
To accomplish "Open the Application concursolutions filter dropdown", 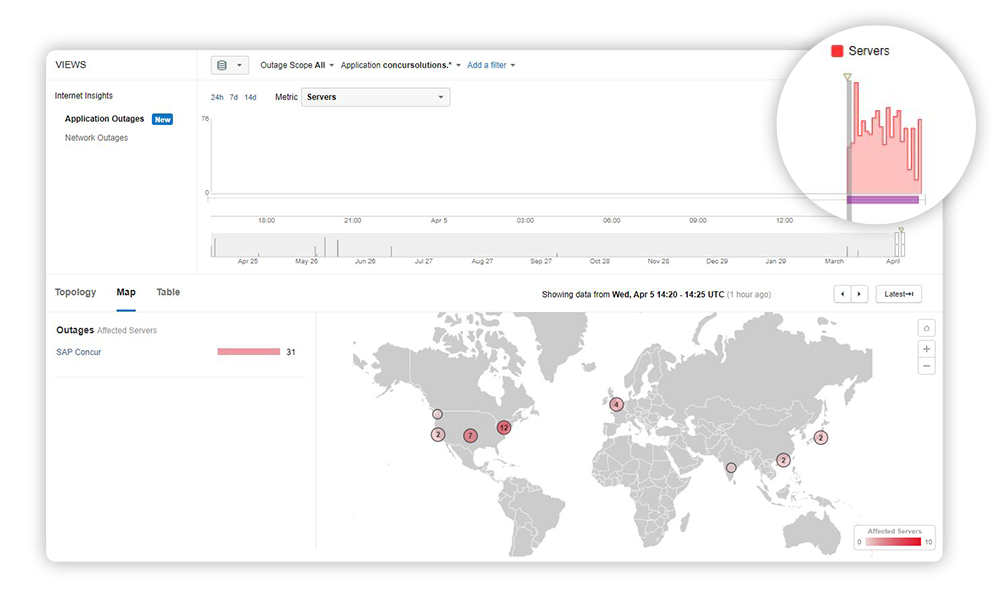I will coord(401,65).
